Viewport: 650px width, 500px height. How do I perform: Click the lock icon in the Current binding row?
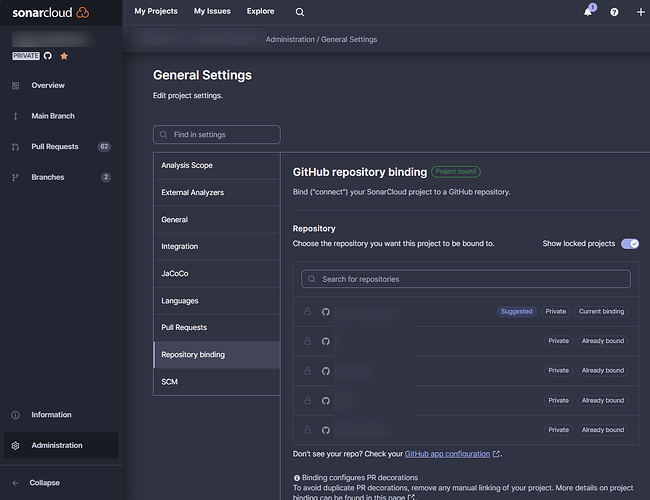pyautogui.click(x=307, y=311)
